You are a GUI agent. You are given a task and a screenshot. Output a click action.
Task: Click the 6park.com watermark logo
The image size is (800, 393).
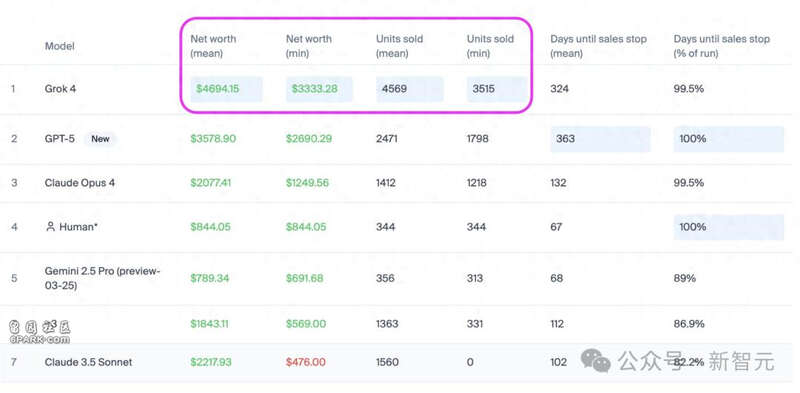[x=39, y=332]
